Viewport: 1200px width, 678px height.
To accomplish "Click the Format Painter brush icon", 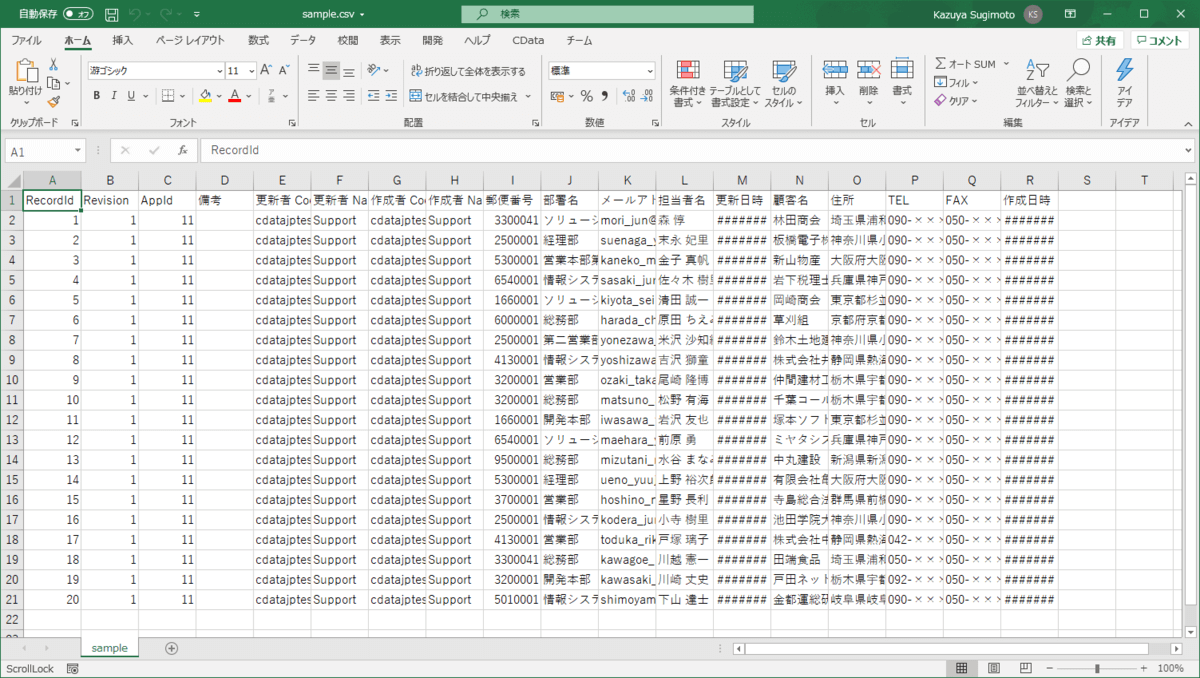I will pos(53,101).
